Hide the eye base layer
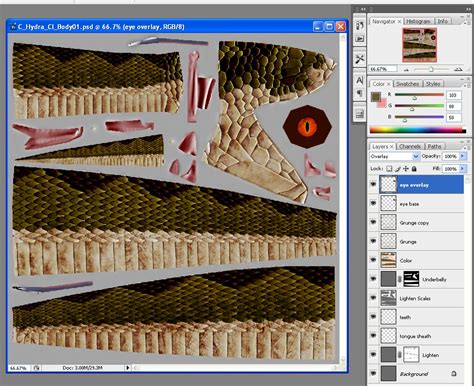 click(373, 203)
